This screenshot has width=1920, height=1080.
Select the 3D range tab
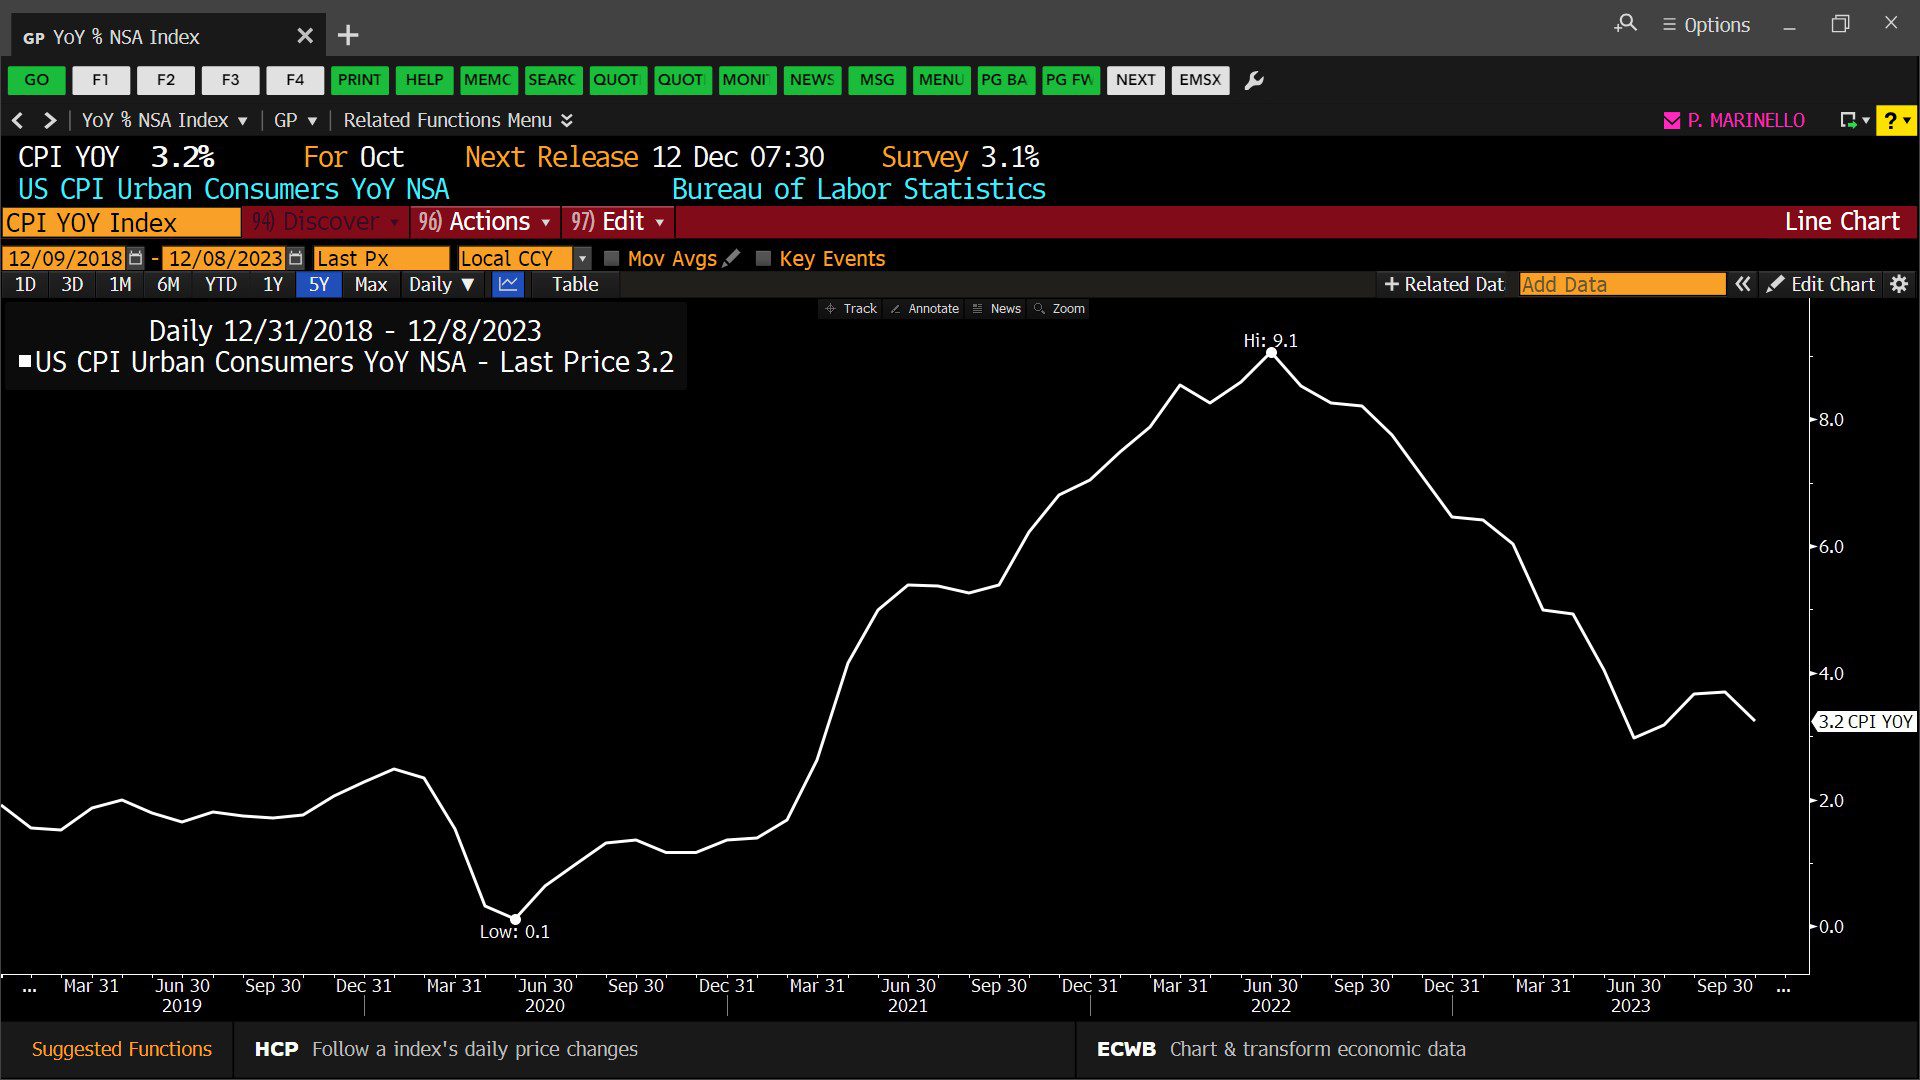tap(72, 284)
